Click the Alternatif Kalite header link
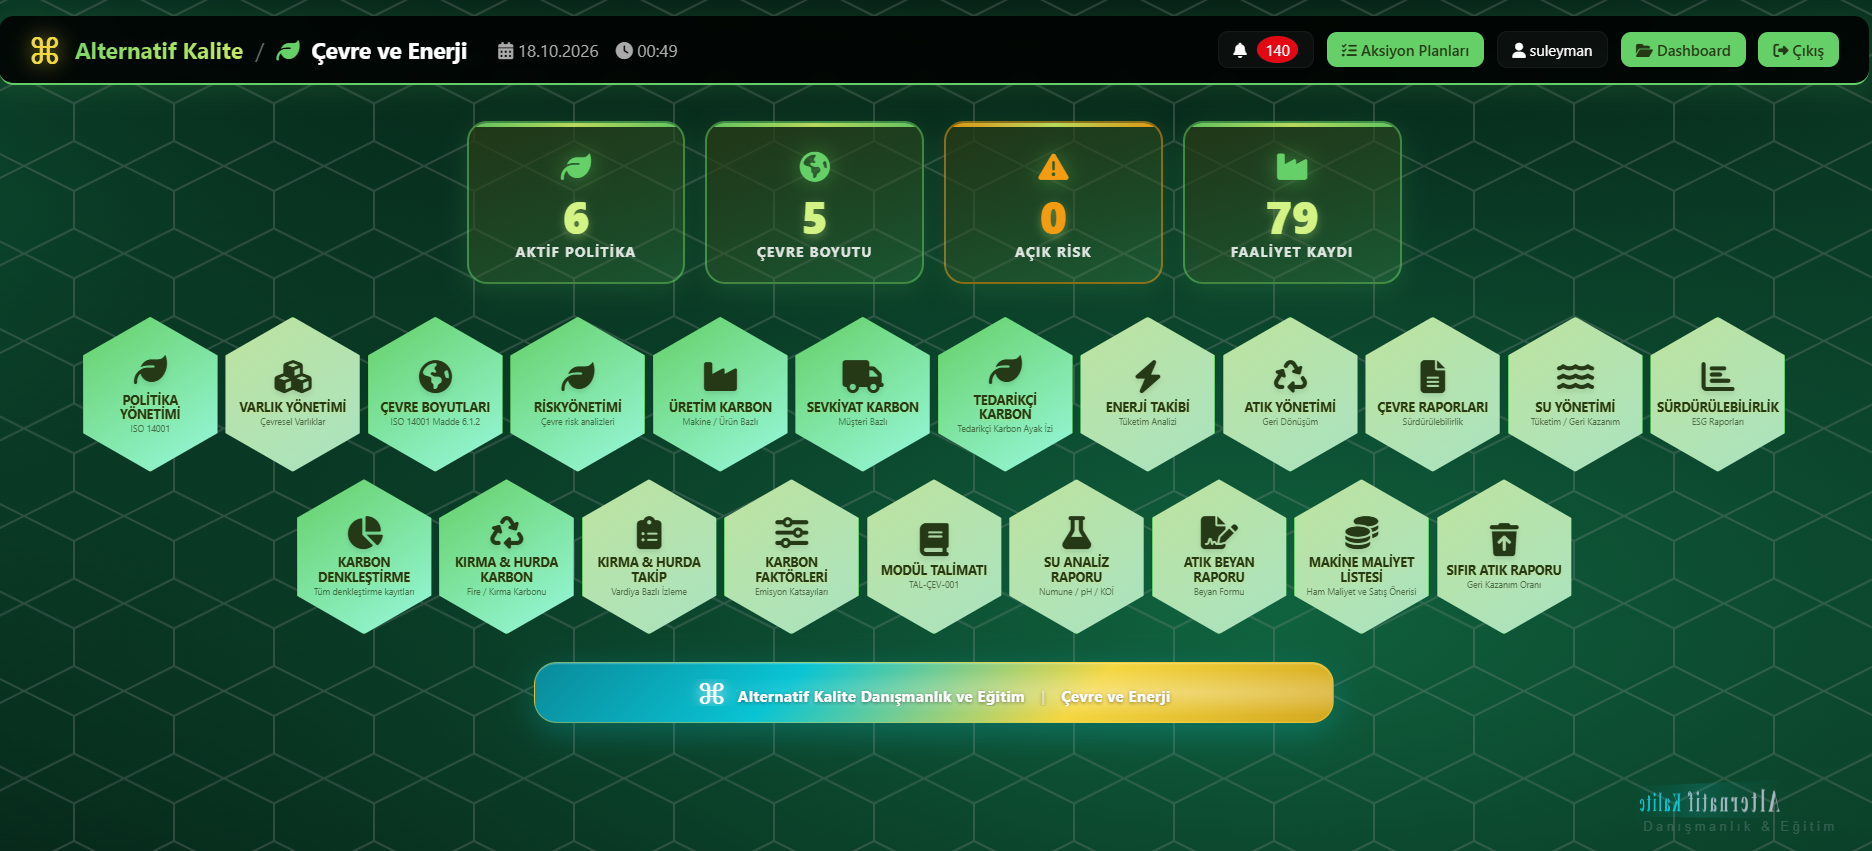This screenshot has height=851, width=1872. [x=159, y=51]
